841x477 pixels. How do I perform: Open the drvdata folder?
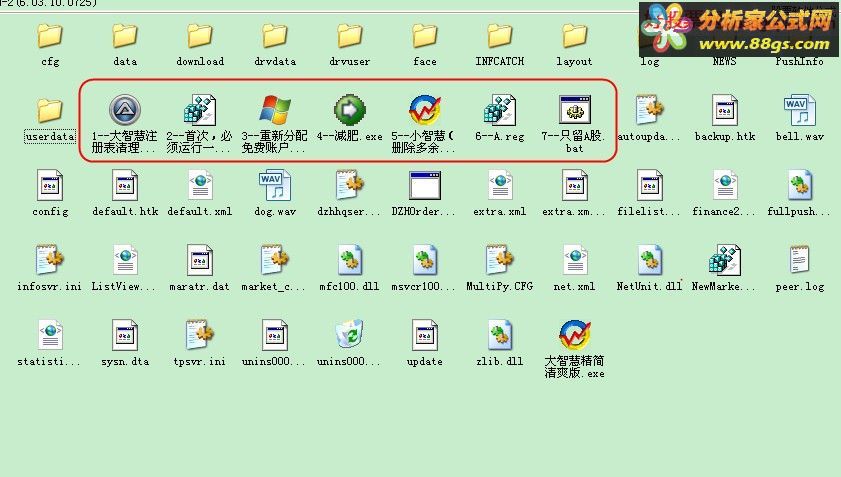tap(275, 36)
